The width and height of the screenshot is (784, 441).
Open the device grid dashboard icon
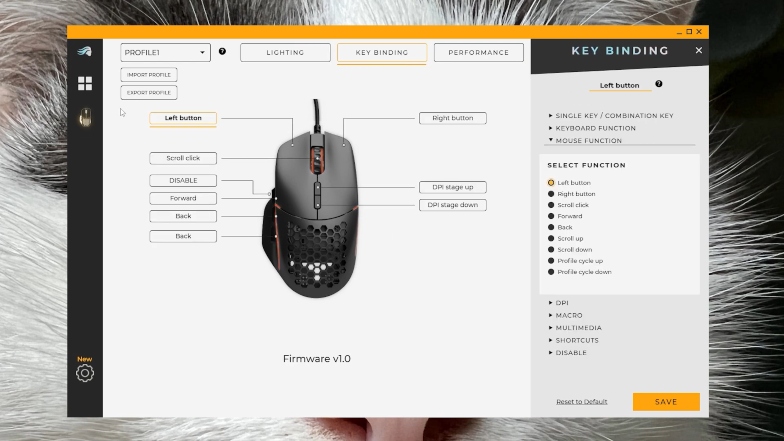click(85, 84)
